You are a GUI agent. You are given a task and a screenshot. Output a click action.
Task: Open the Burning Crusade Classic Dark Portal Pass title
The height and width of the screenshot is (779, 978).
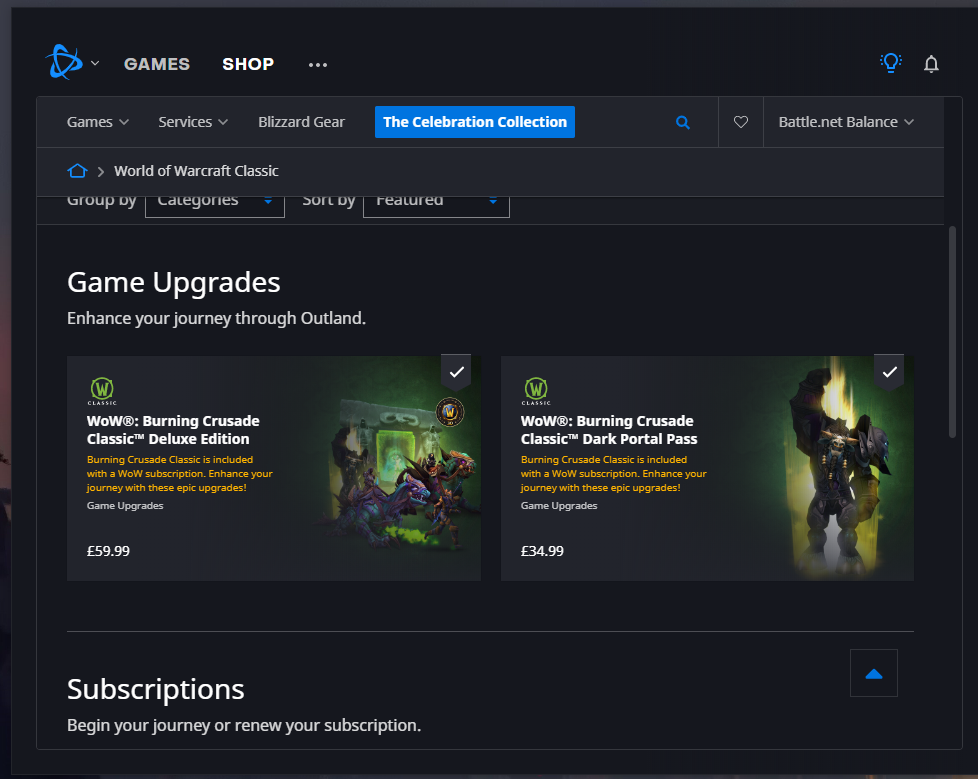point(609,430)
